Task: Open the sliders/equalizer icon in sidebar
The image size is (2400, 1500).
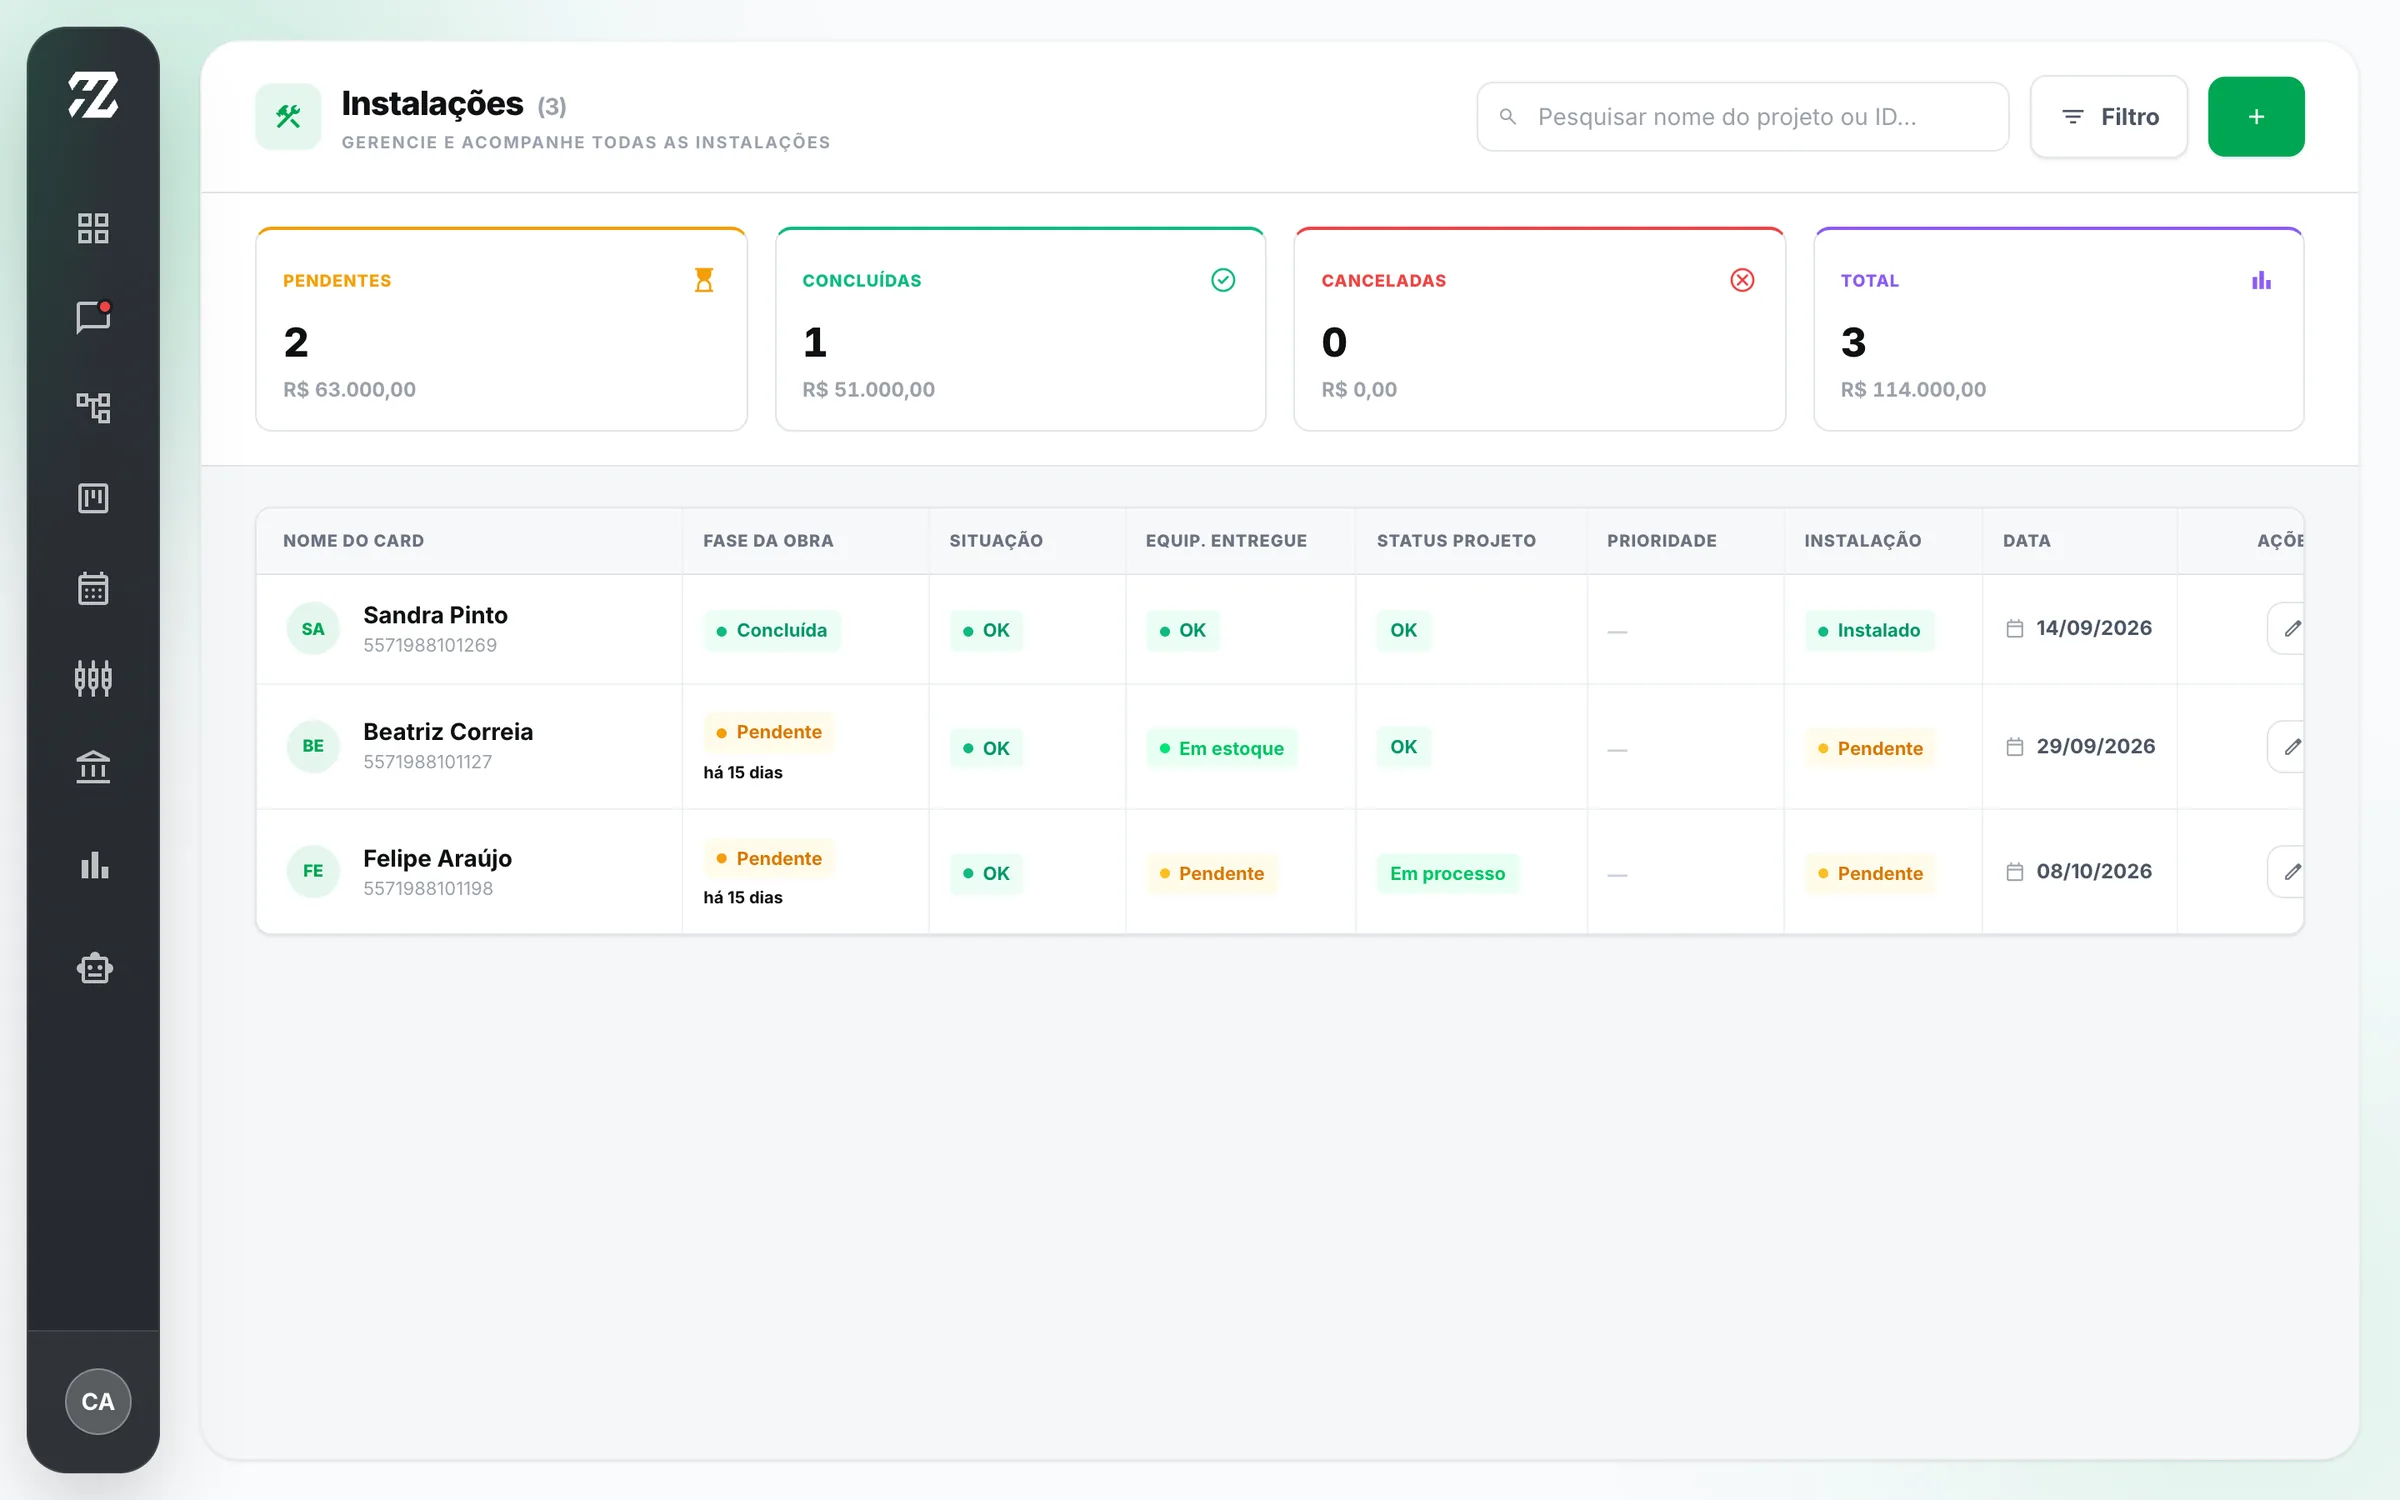Action: (x=93, y=678)
